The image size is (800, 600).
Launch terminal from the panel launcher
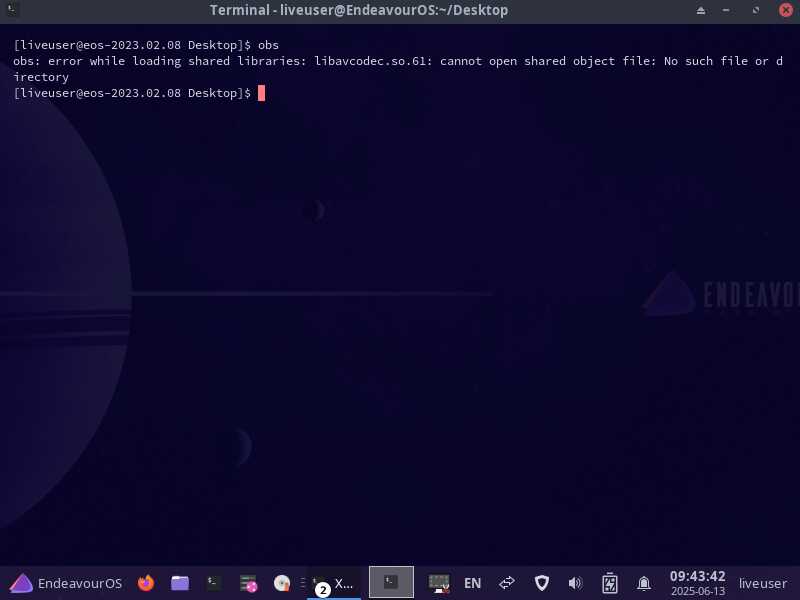click(x=213, y=583)
